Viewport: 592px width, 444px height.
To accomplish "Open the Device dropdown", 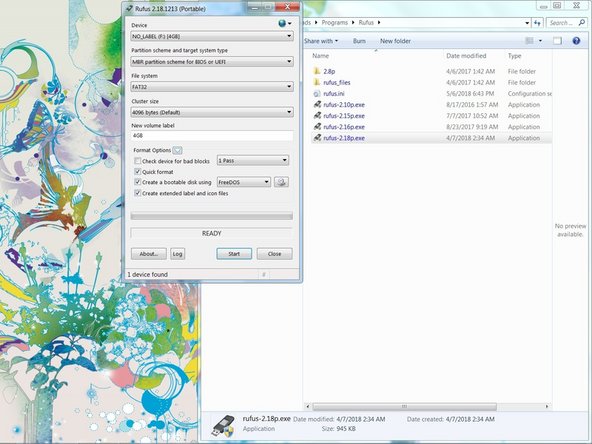I will click(x=212, y=36).
